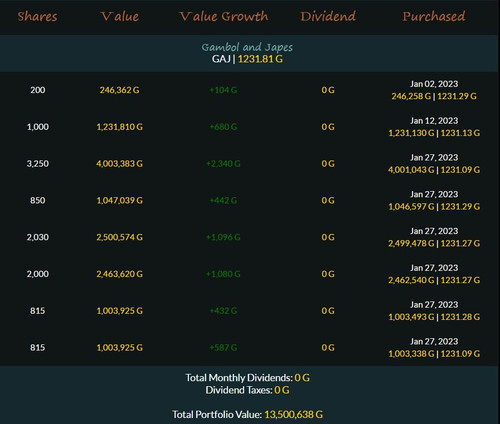Click the Value Growth column header
This screenshot has width=500, height=424.
pyautogui.click(x=223, y=16)
